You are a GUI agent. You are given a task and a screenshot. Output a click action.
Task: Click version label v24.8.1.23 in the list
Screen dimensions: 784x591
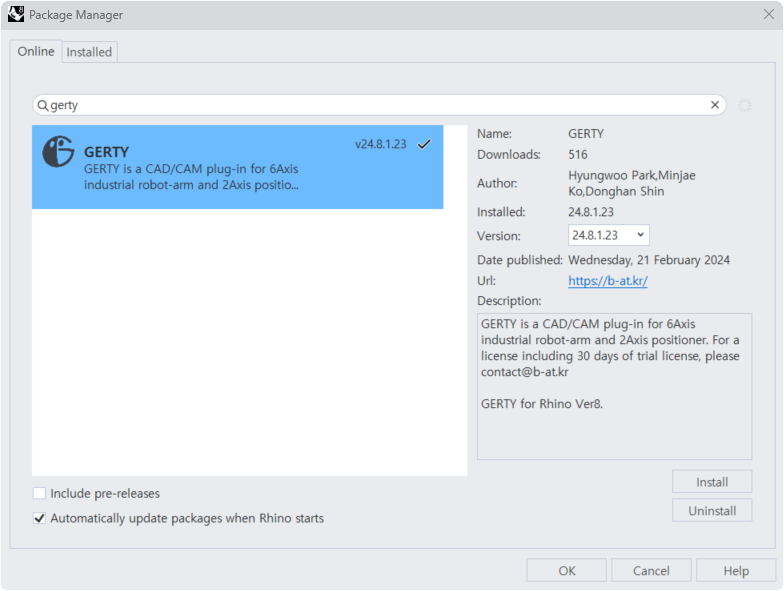381,144
